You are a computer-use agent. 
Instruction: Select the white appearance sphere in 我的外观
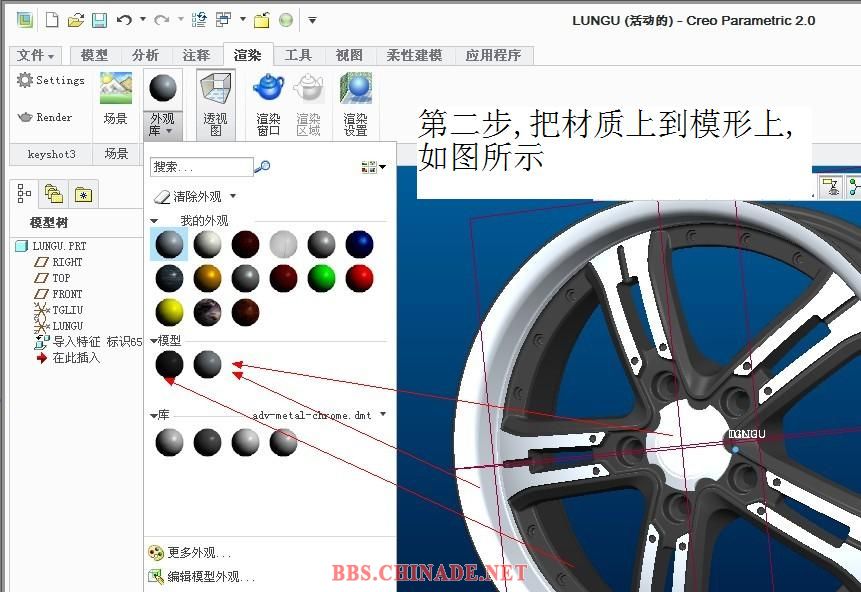point(207,244)
